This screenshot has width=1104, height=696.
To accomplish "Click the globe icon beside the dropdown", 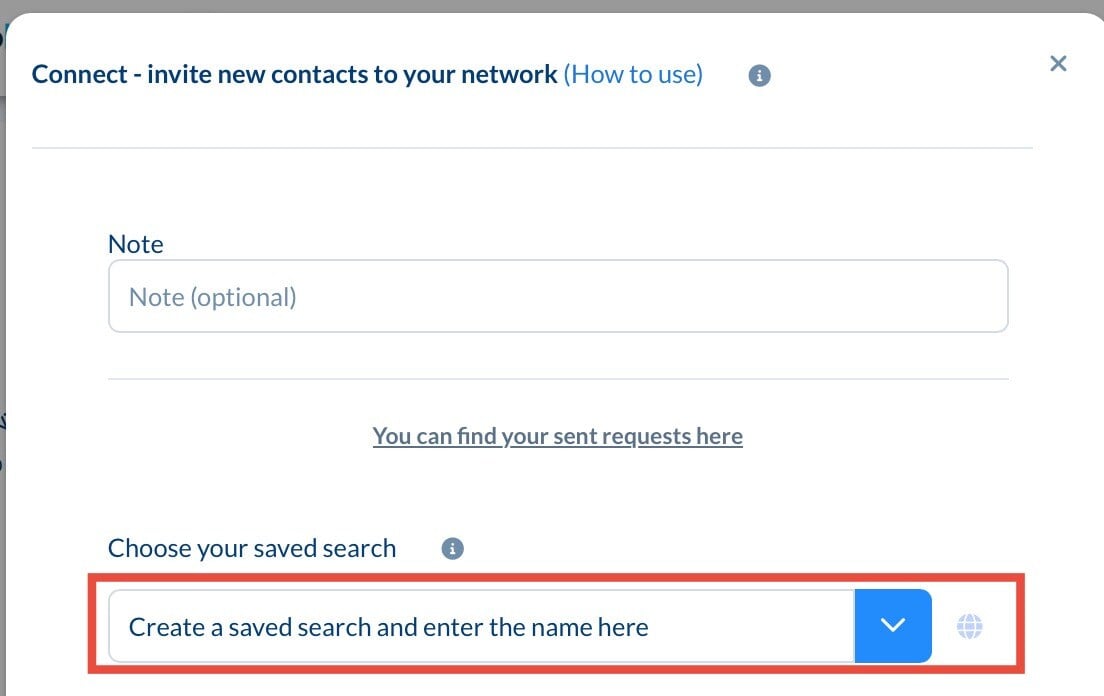I will [969, 627].
